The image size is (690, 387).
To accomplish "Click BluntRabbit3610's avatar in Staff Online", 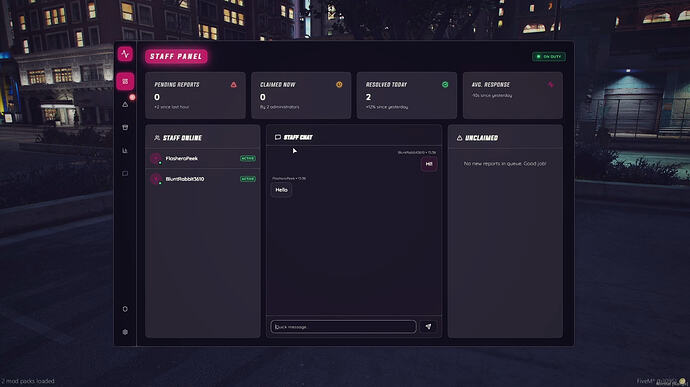I will click(x=156, y=179).
